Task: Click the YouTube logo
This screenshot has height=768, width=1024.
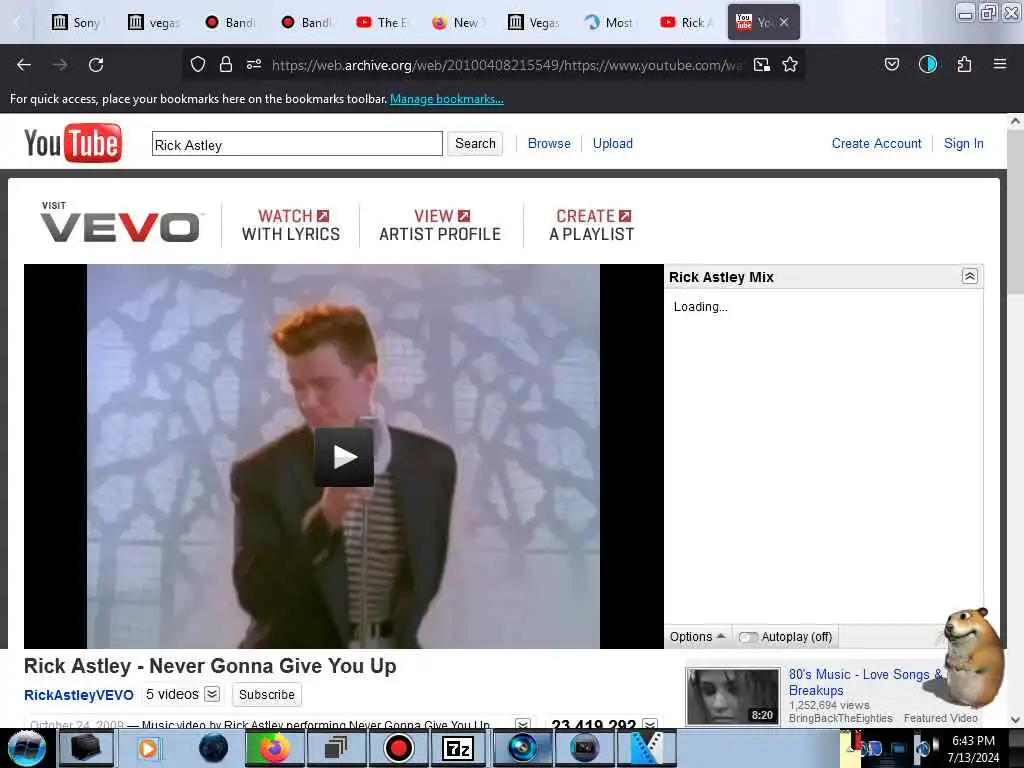Action: point(72,143)
